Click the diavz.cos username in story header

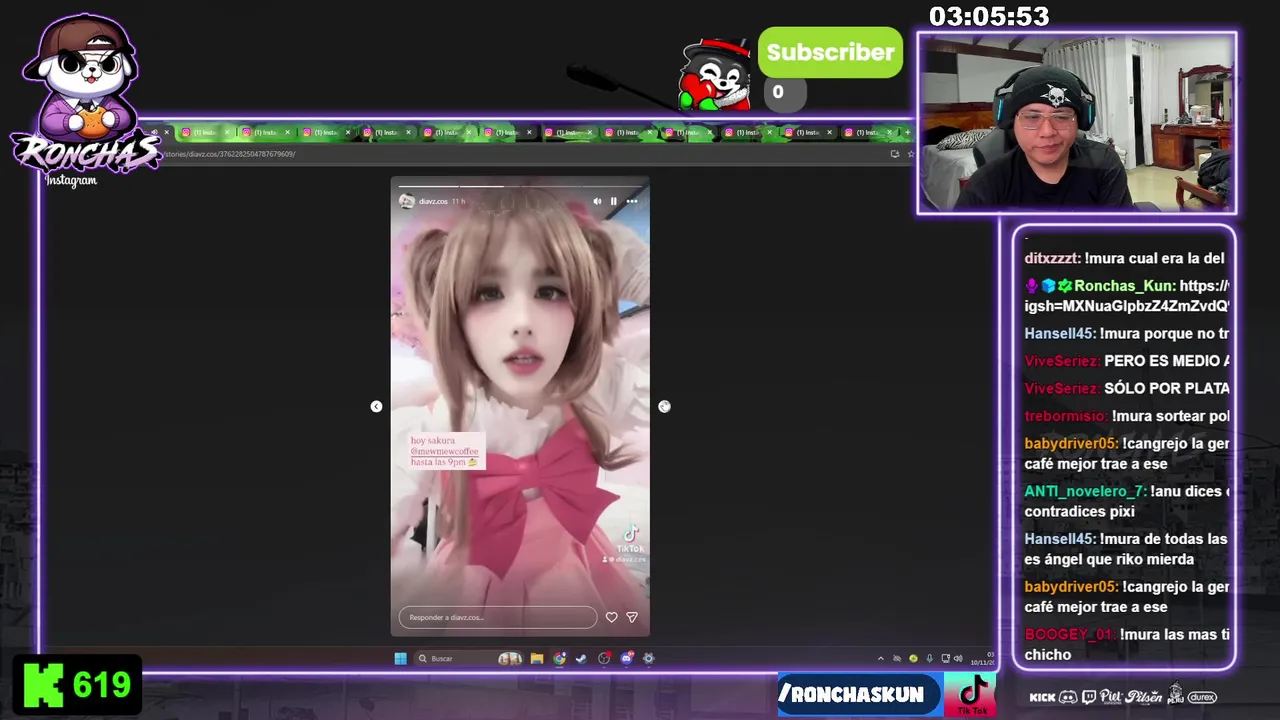point(433,201)
